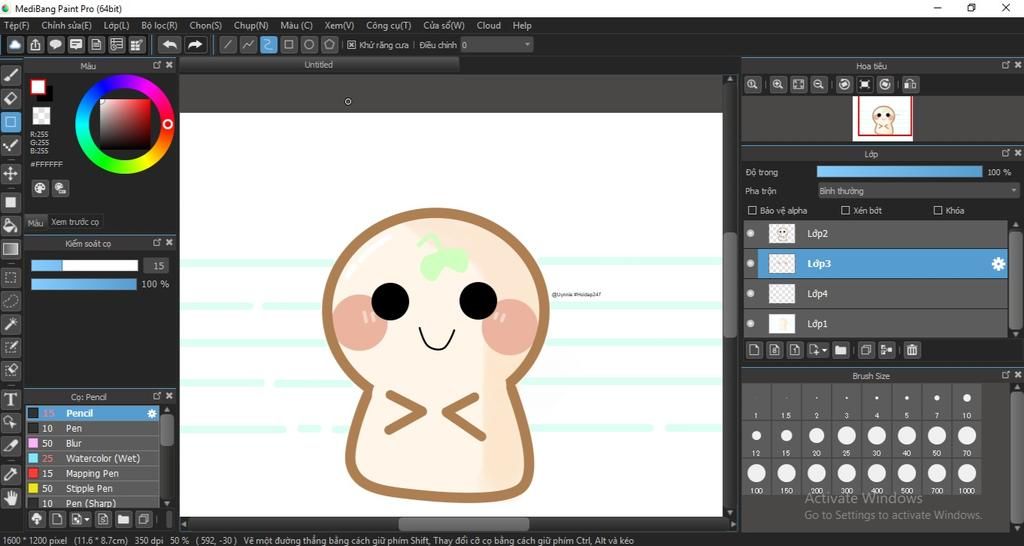Viewport: 1024px width, 546px height.
Task: Select the Gradient tool
Action: 10,249
